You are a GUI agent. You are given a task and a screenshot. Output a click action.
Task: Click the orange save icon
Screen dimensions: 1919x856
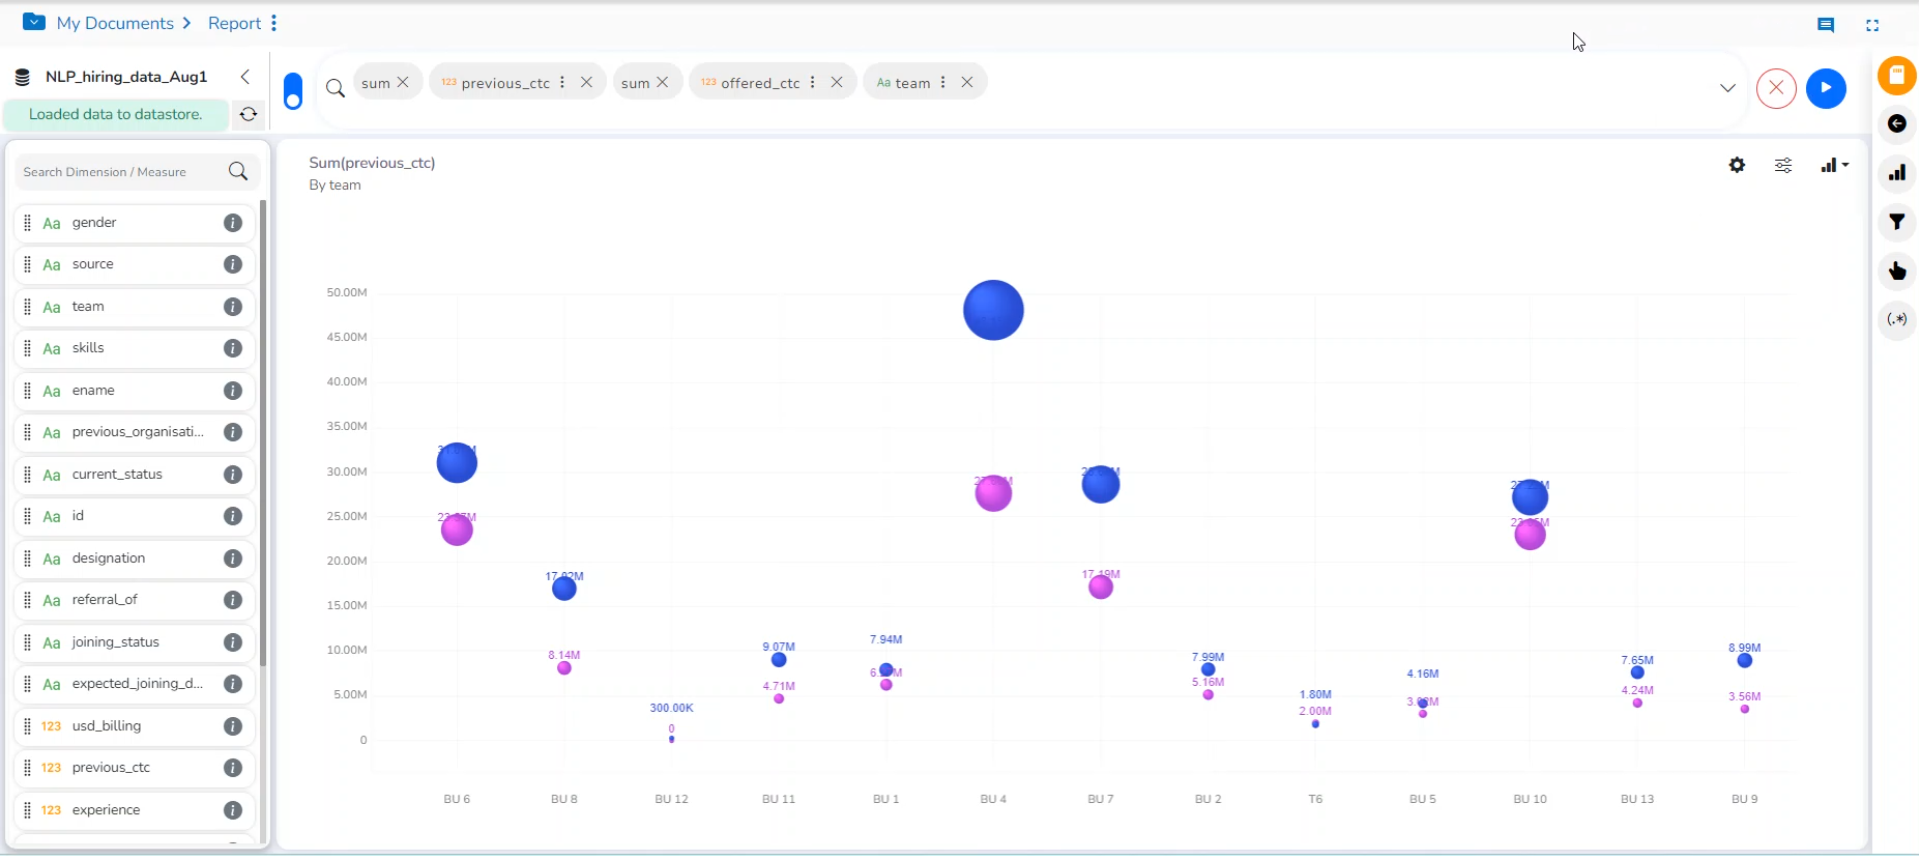[x=1896, y=76]
